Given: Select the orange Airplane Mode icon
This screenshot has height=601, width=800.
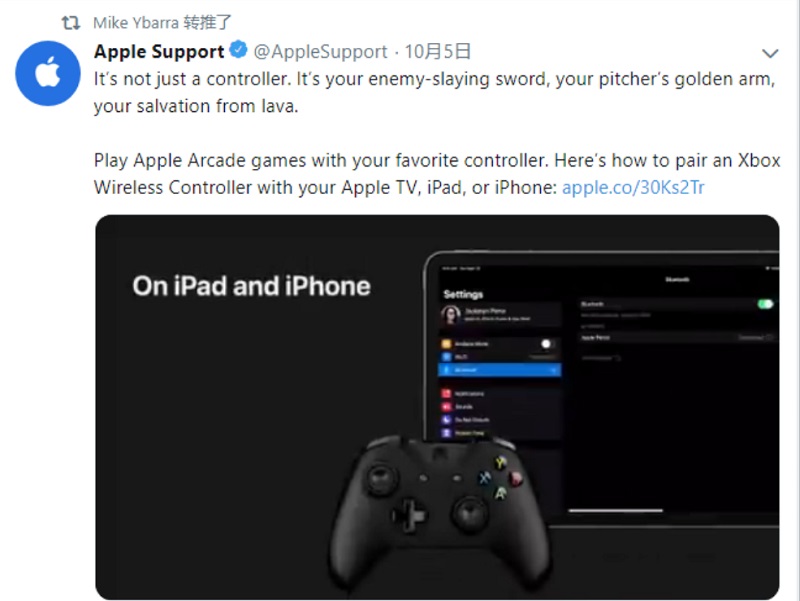Looking at the screenshot, I should [446, 344].
